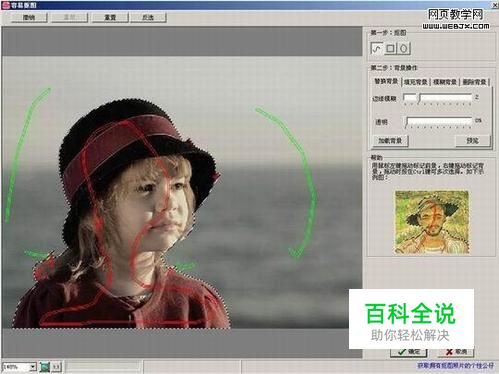Switch to the 替换背景 tab

coord(386,81)
